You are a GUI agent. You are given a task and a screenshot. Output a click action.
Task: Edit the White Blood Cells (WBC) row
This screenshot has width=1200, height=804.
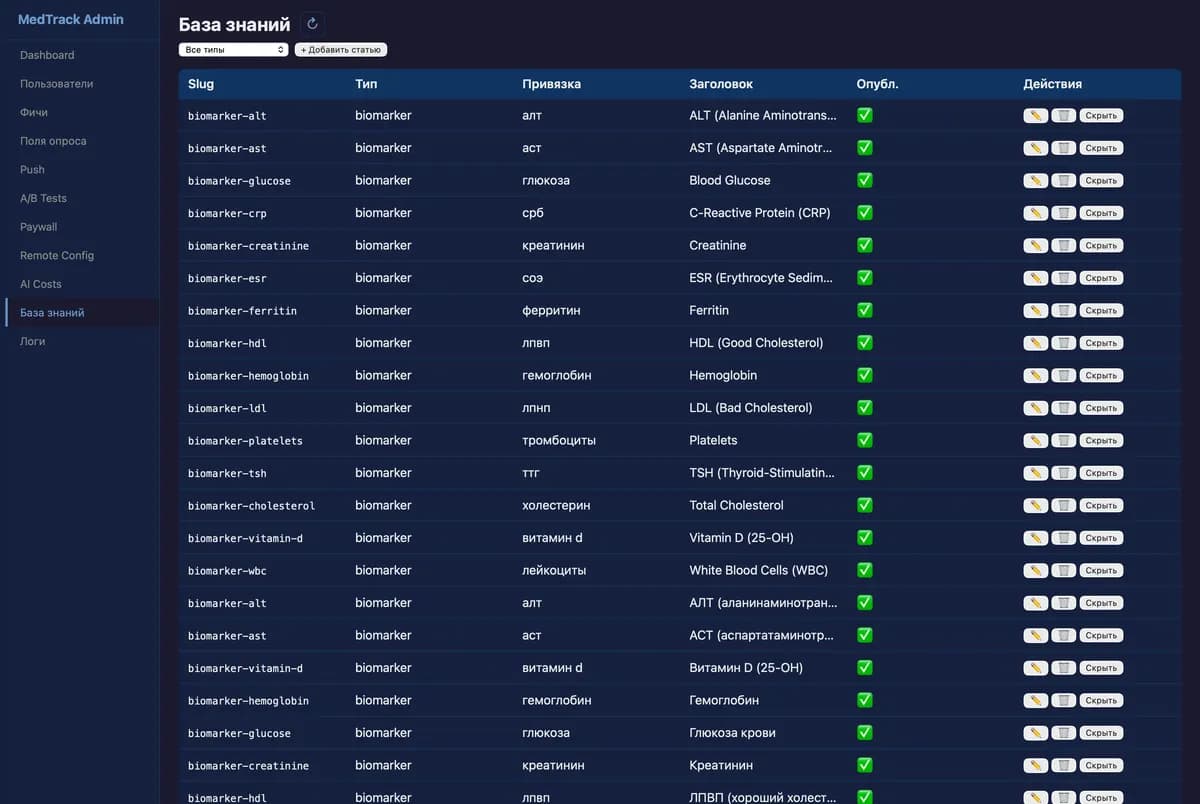coord(1036,571)
